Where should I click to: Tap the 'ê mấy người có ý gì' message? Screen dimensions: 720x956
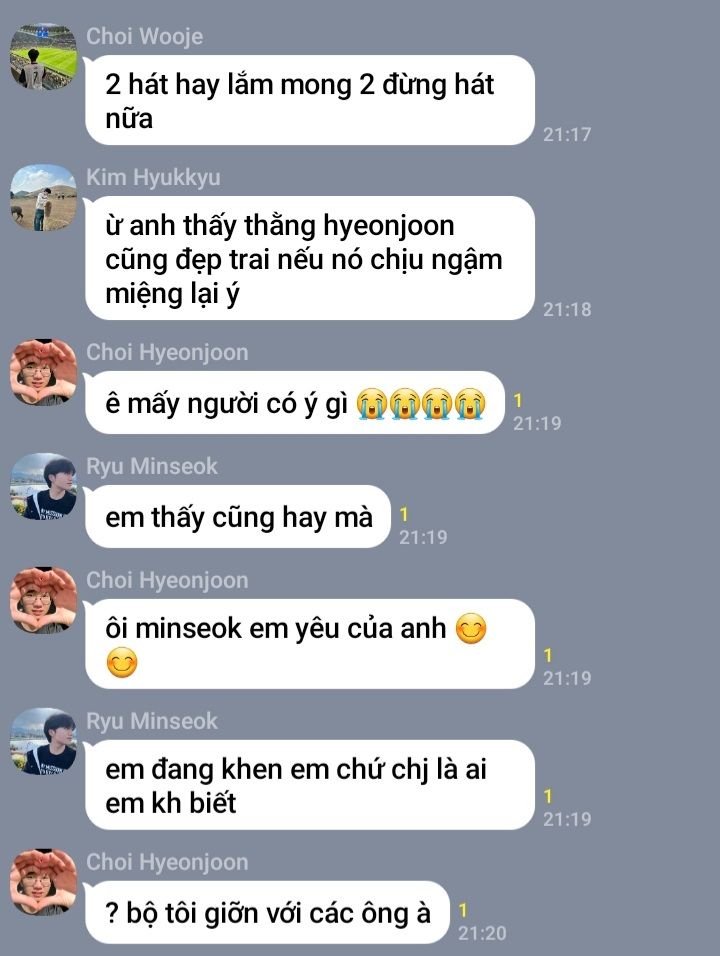[295, 403]
